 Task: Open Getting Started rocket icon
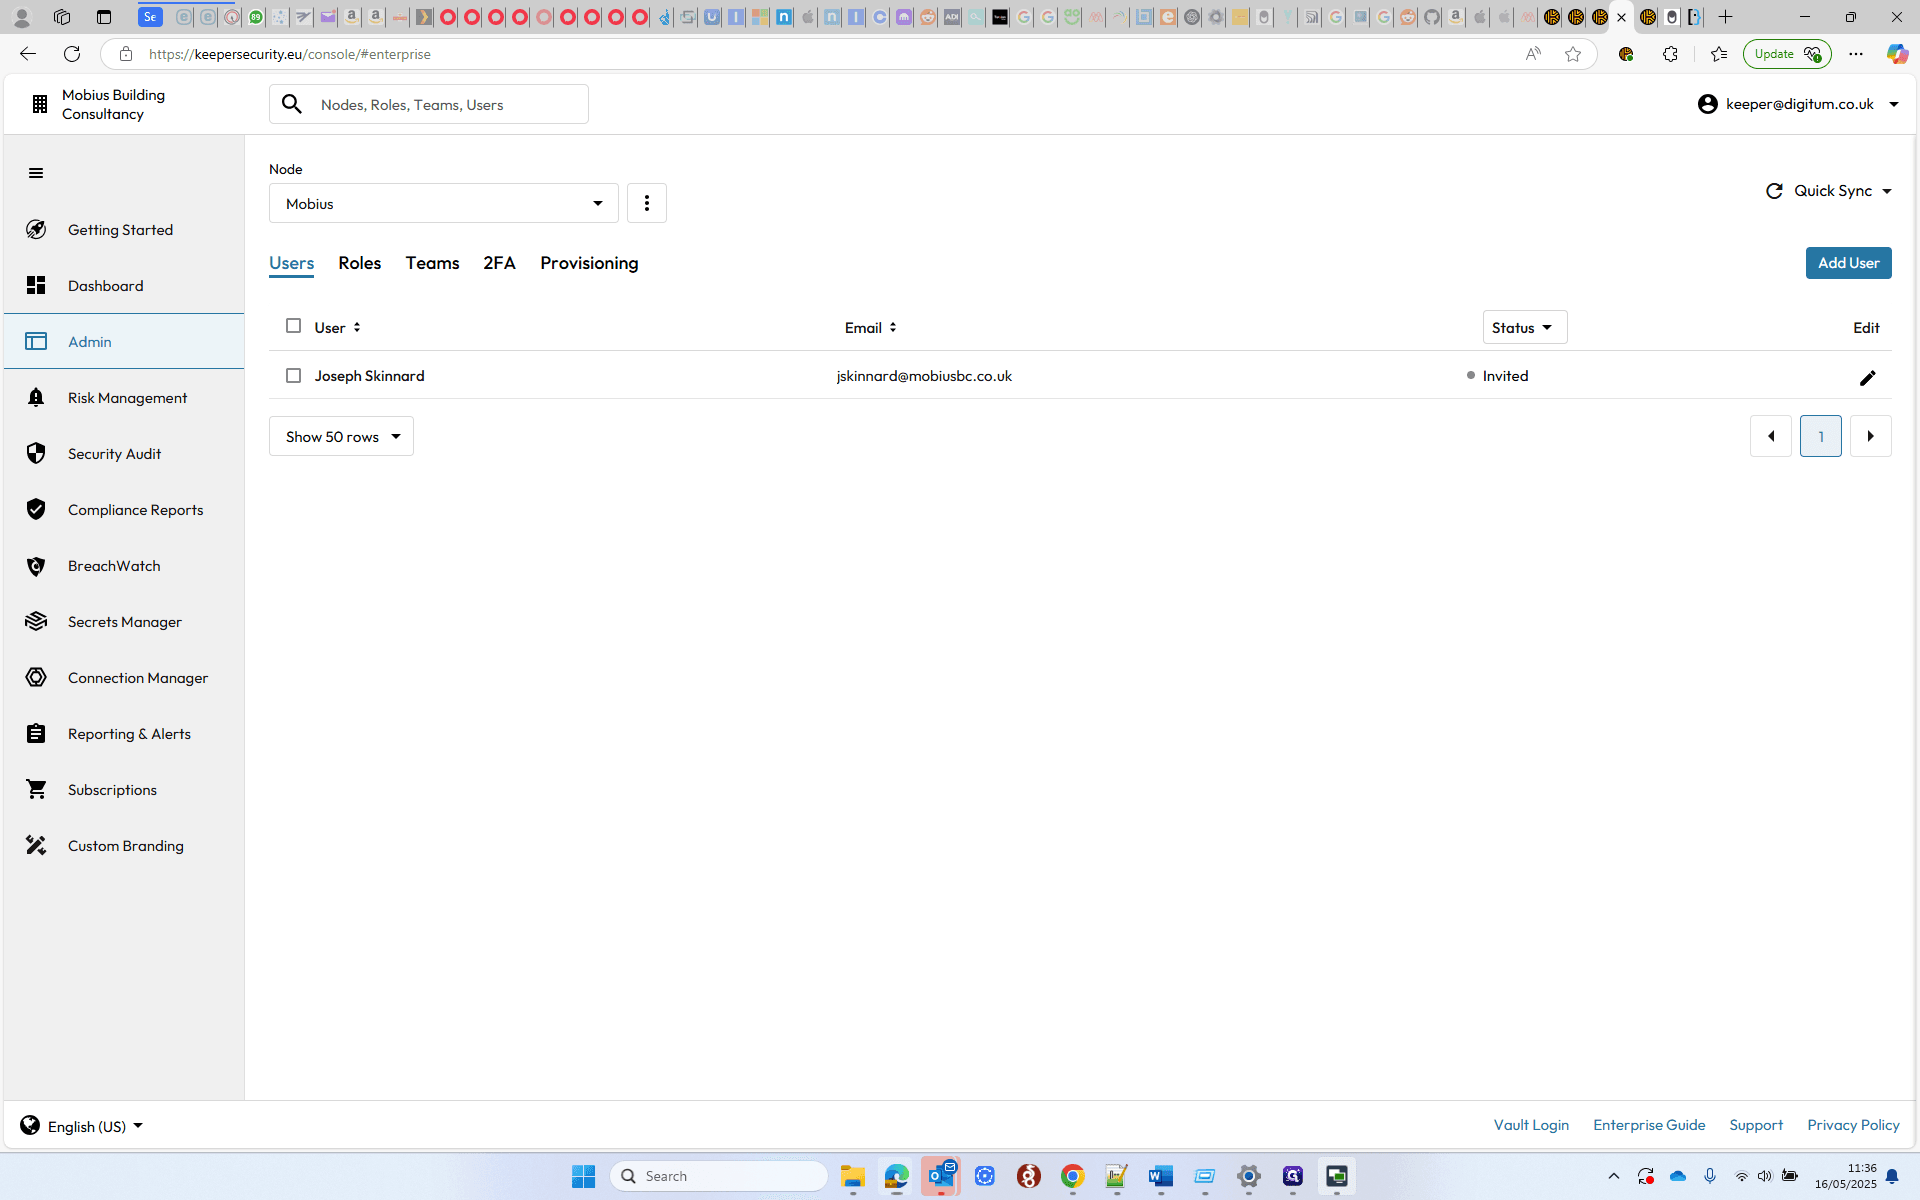click(36, 229)
